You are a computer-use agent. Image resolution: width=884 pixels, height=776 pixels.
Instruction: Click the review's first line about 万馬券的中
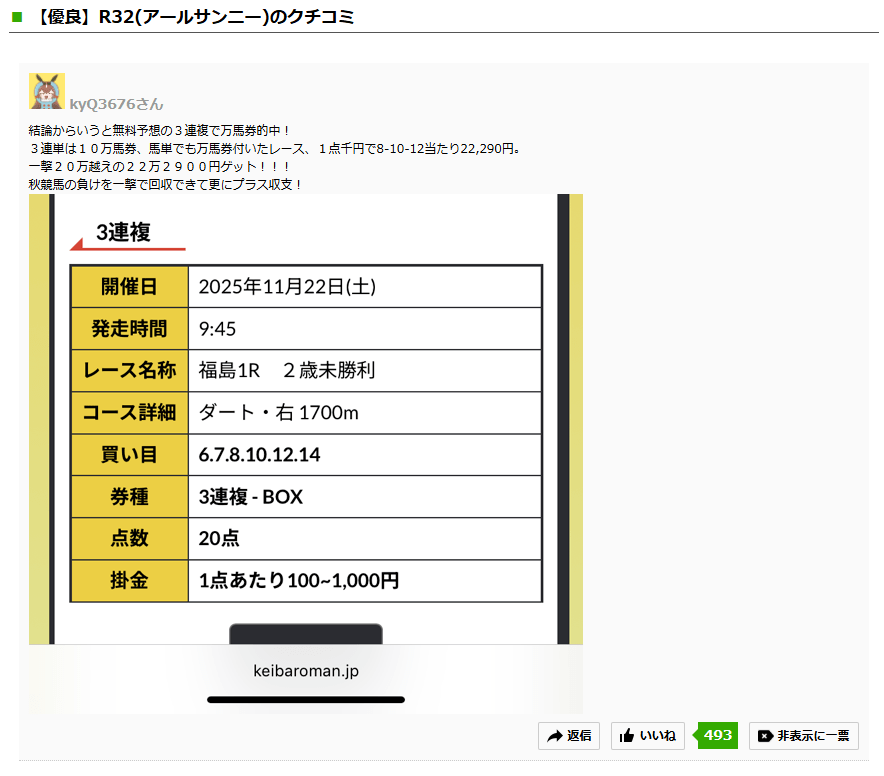160,130
